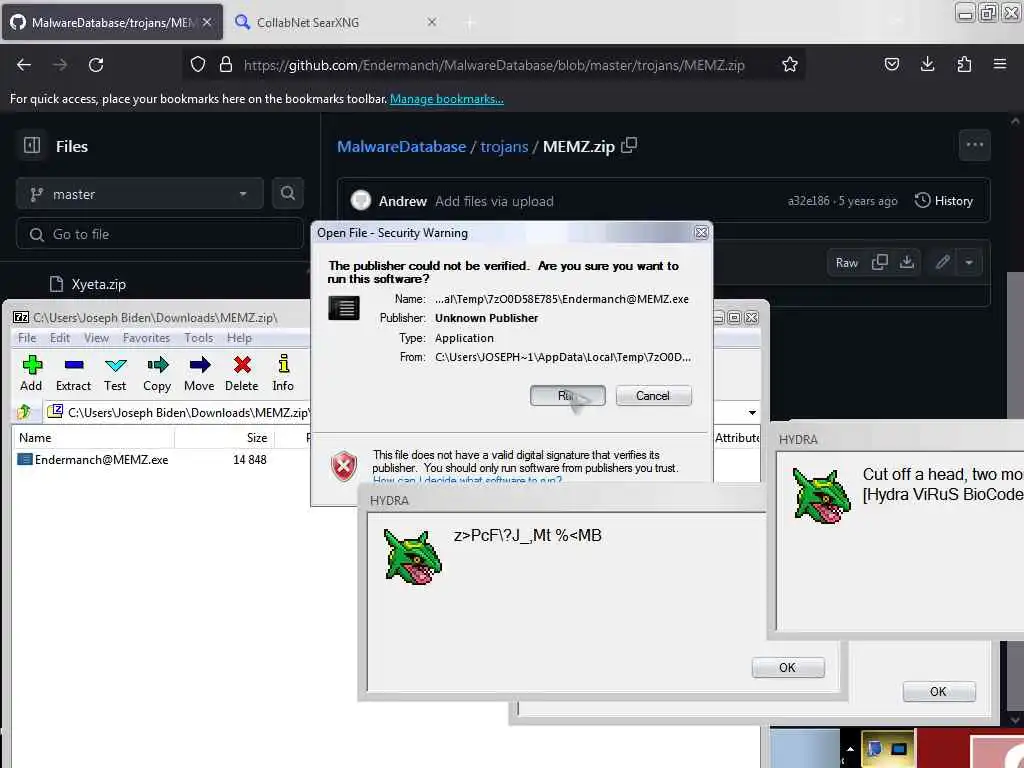Select Endermanch@MEMZ.exe in 7-Zip list

(x=101, y=460)
